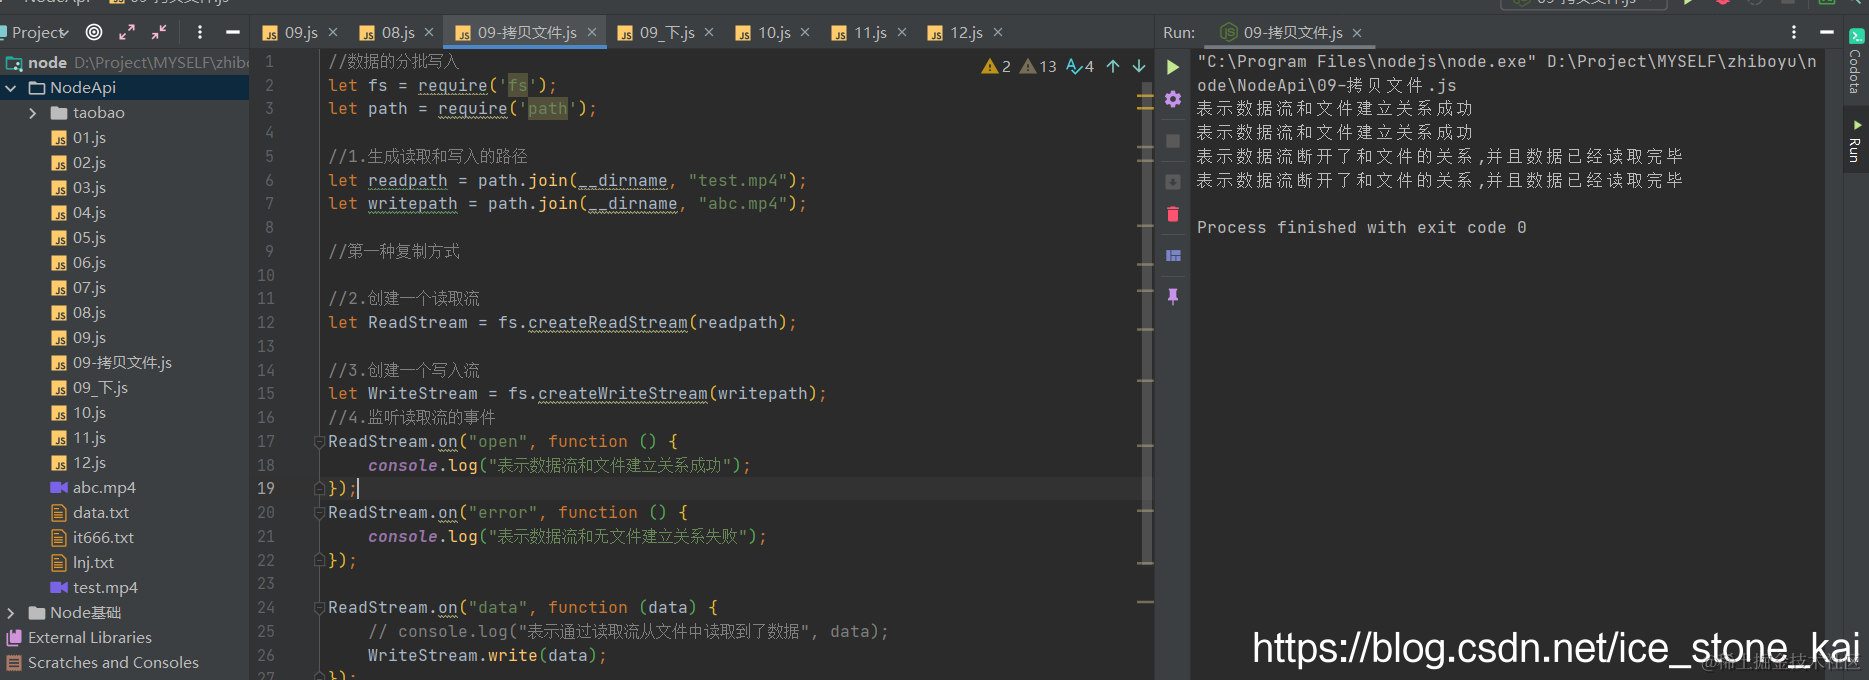Close the 12.js tab
The image size is (1869, 680).
pyautogui.click(x=998, y=33)
